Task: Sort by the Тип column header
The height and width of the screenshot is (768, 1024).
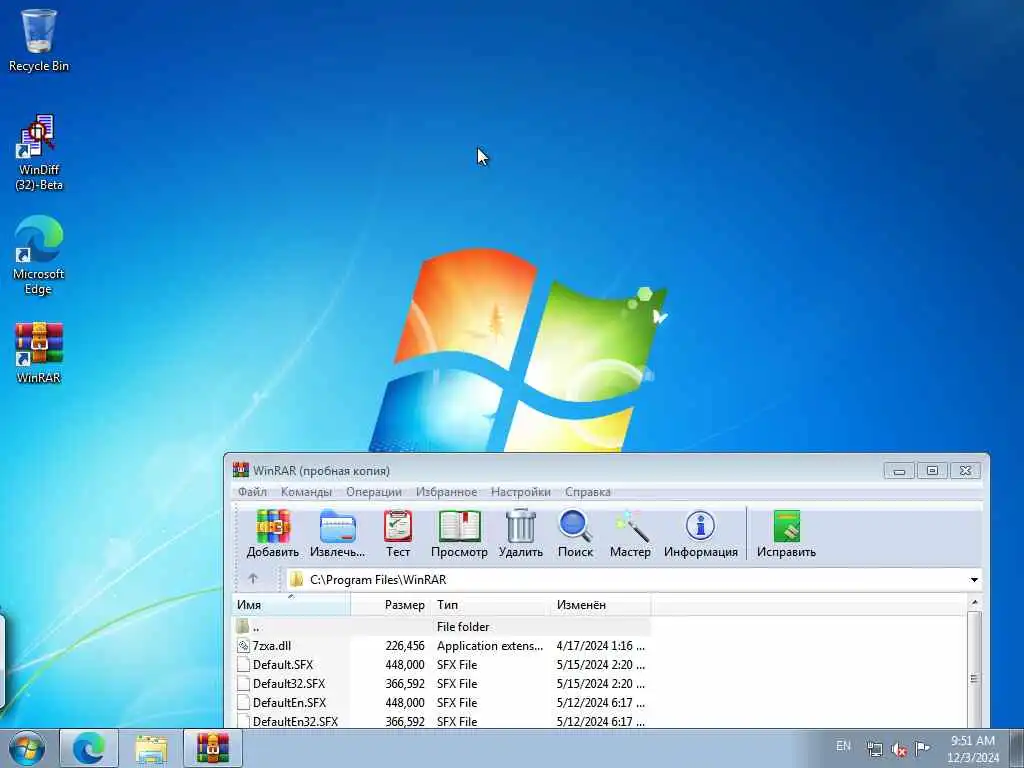Action: coord(491,605)
